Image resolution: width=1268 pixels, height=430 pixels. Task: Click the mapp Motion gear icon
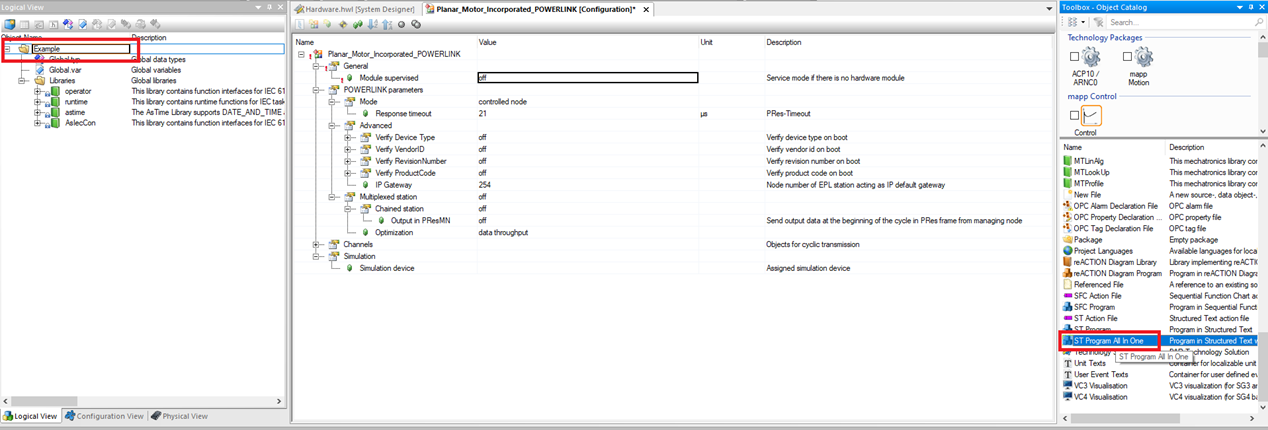tap(1144, 58)
